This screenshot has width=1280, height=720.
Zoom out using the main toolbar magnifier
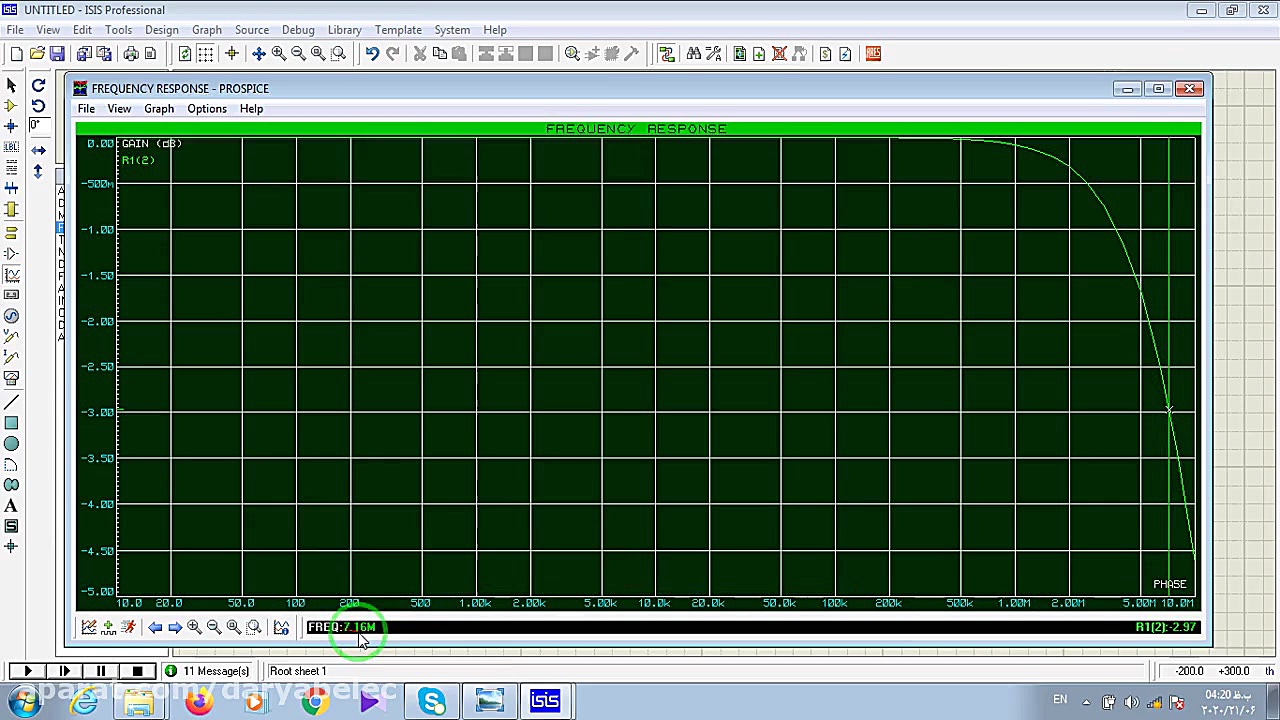pos(298,54)
